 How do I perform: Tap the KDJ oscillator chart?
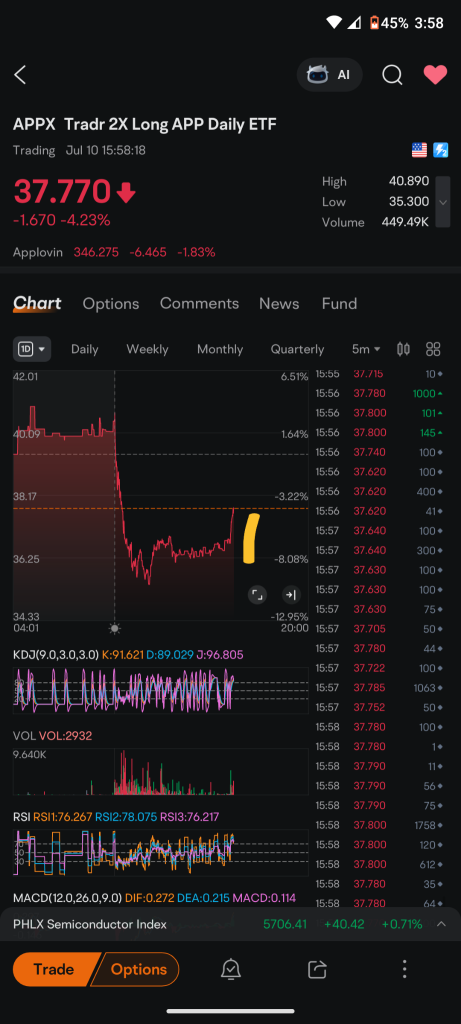(x=161, y=690)
